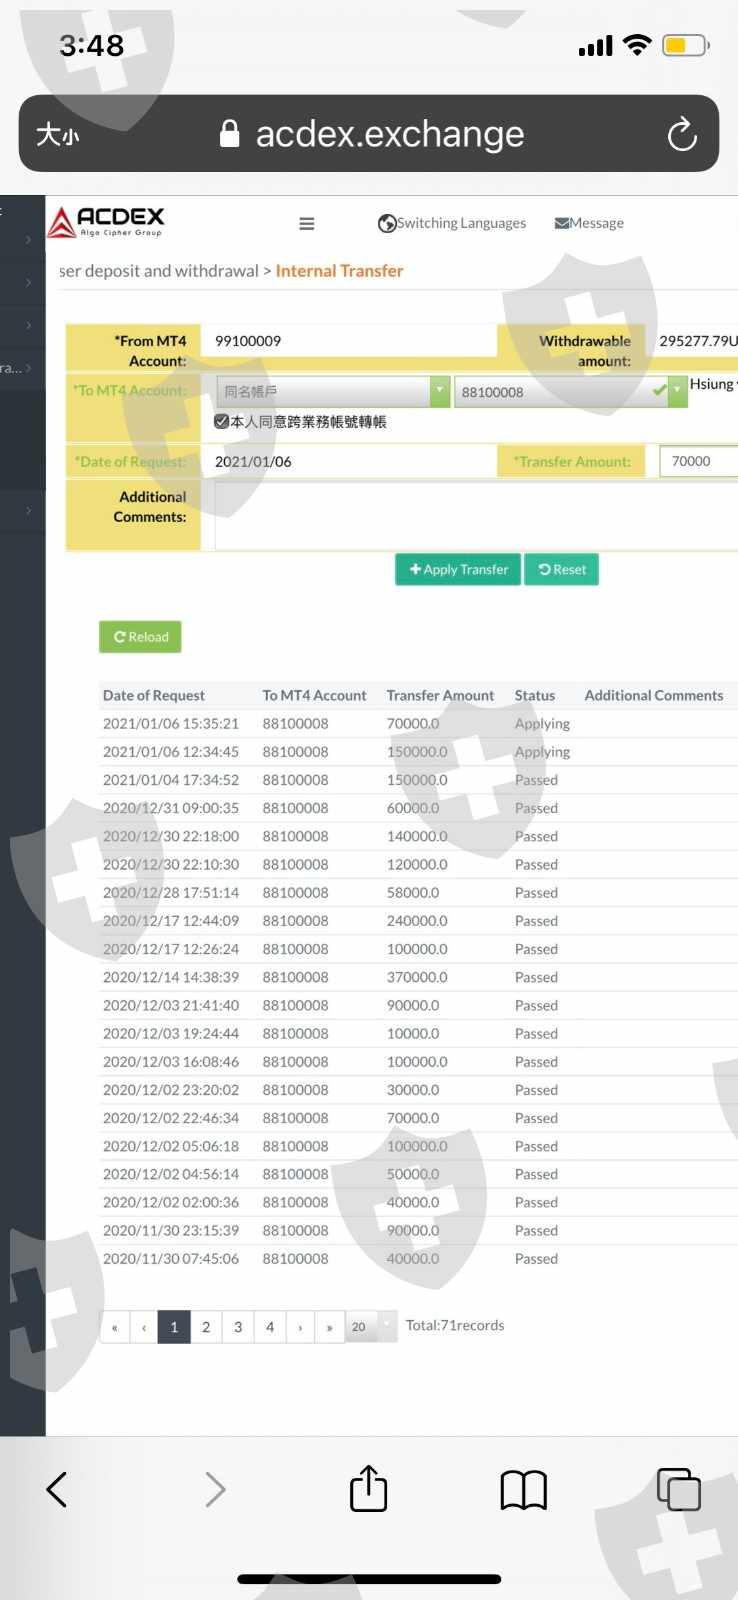The image size is (738, 1600).
Task: Open the Safari share sheet icon
Action: [x=368, y=1488]
